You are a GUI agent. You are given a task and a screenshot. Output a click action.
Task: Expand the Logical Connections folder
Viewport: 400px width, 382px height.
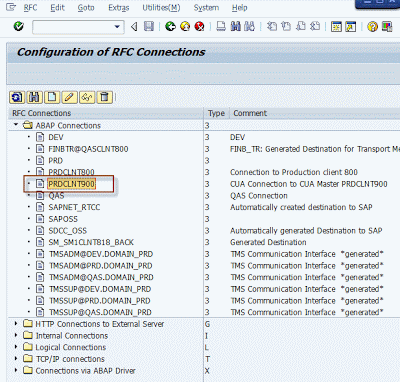[x=16, y=347]
